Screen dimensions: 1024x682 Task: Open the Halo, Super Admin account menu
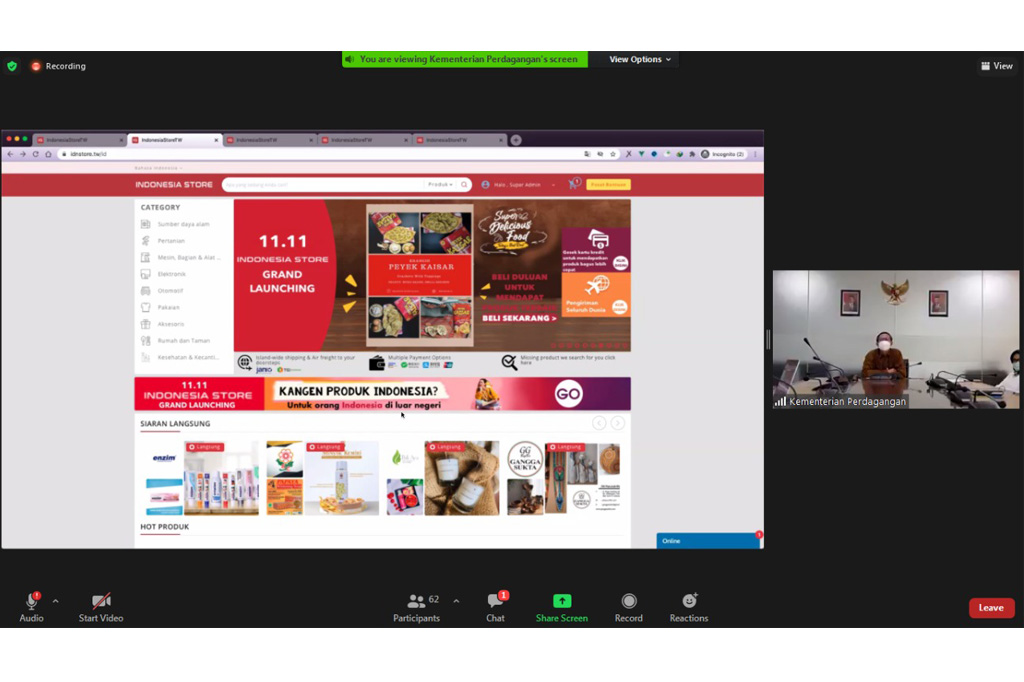click(519, 185)
